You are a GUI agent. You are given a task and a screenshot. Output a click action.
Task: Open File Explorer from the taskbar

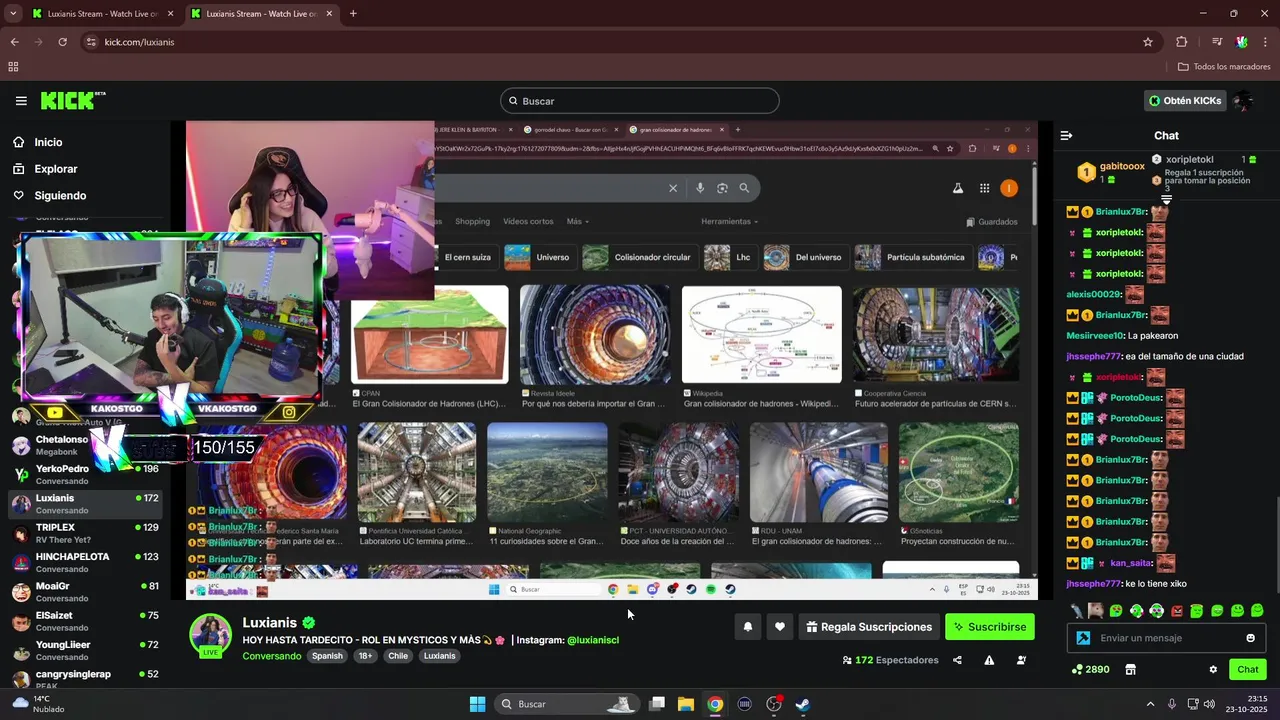click(x=686, y=704)
